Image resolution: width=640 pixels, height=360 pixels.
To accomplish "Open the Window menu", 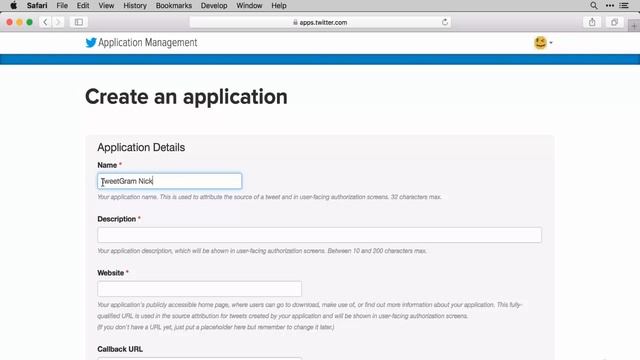I will click(x=249, y=6).
